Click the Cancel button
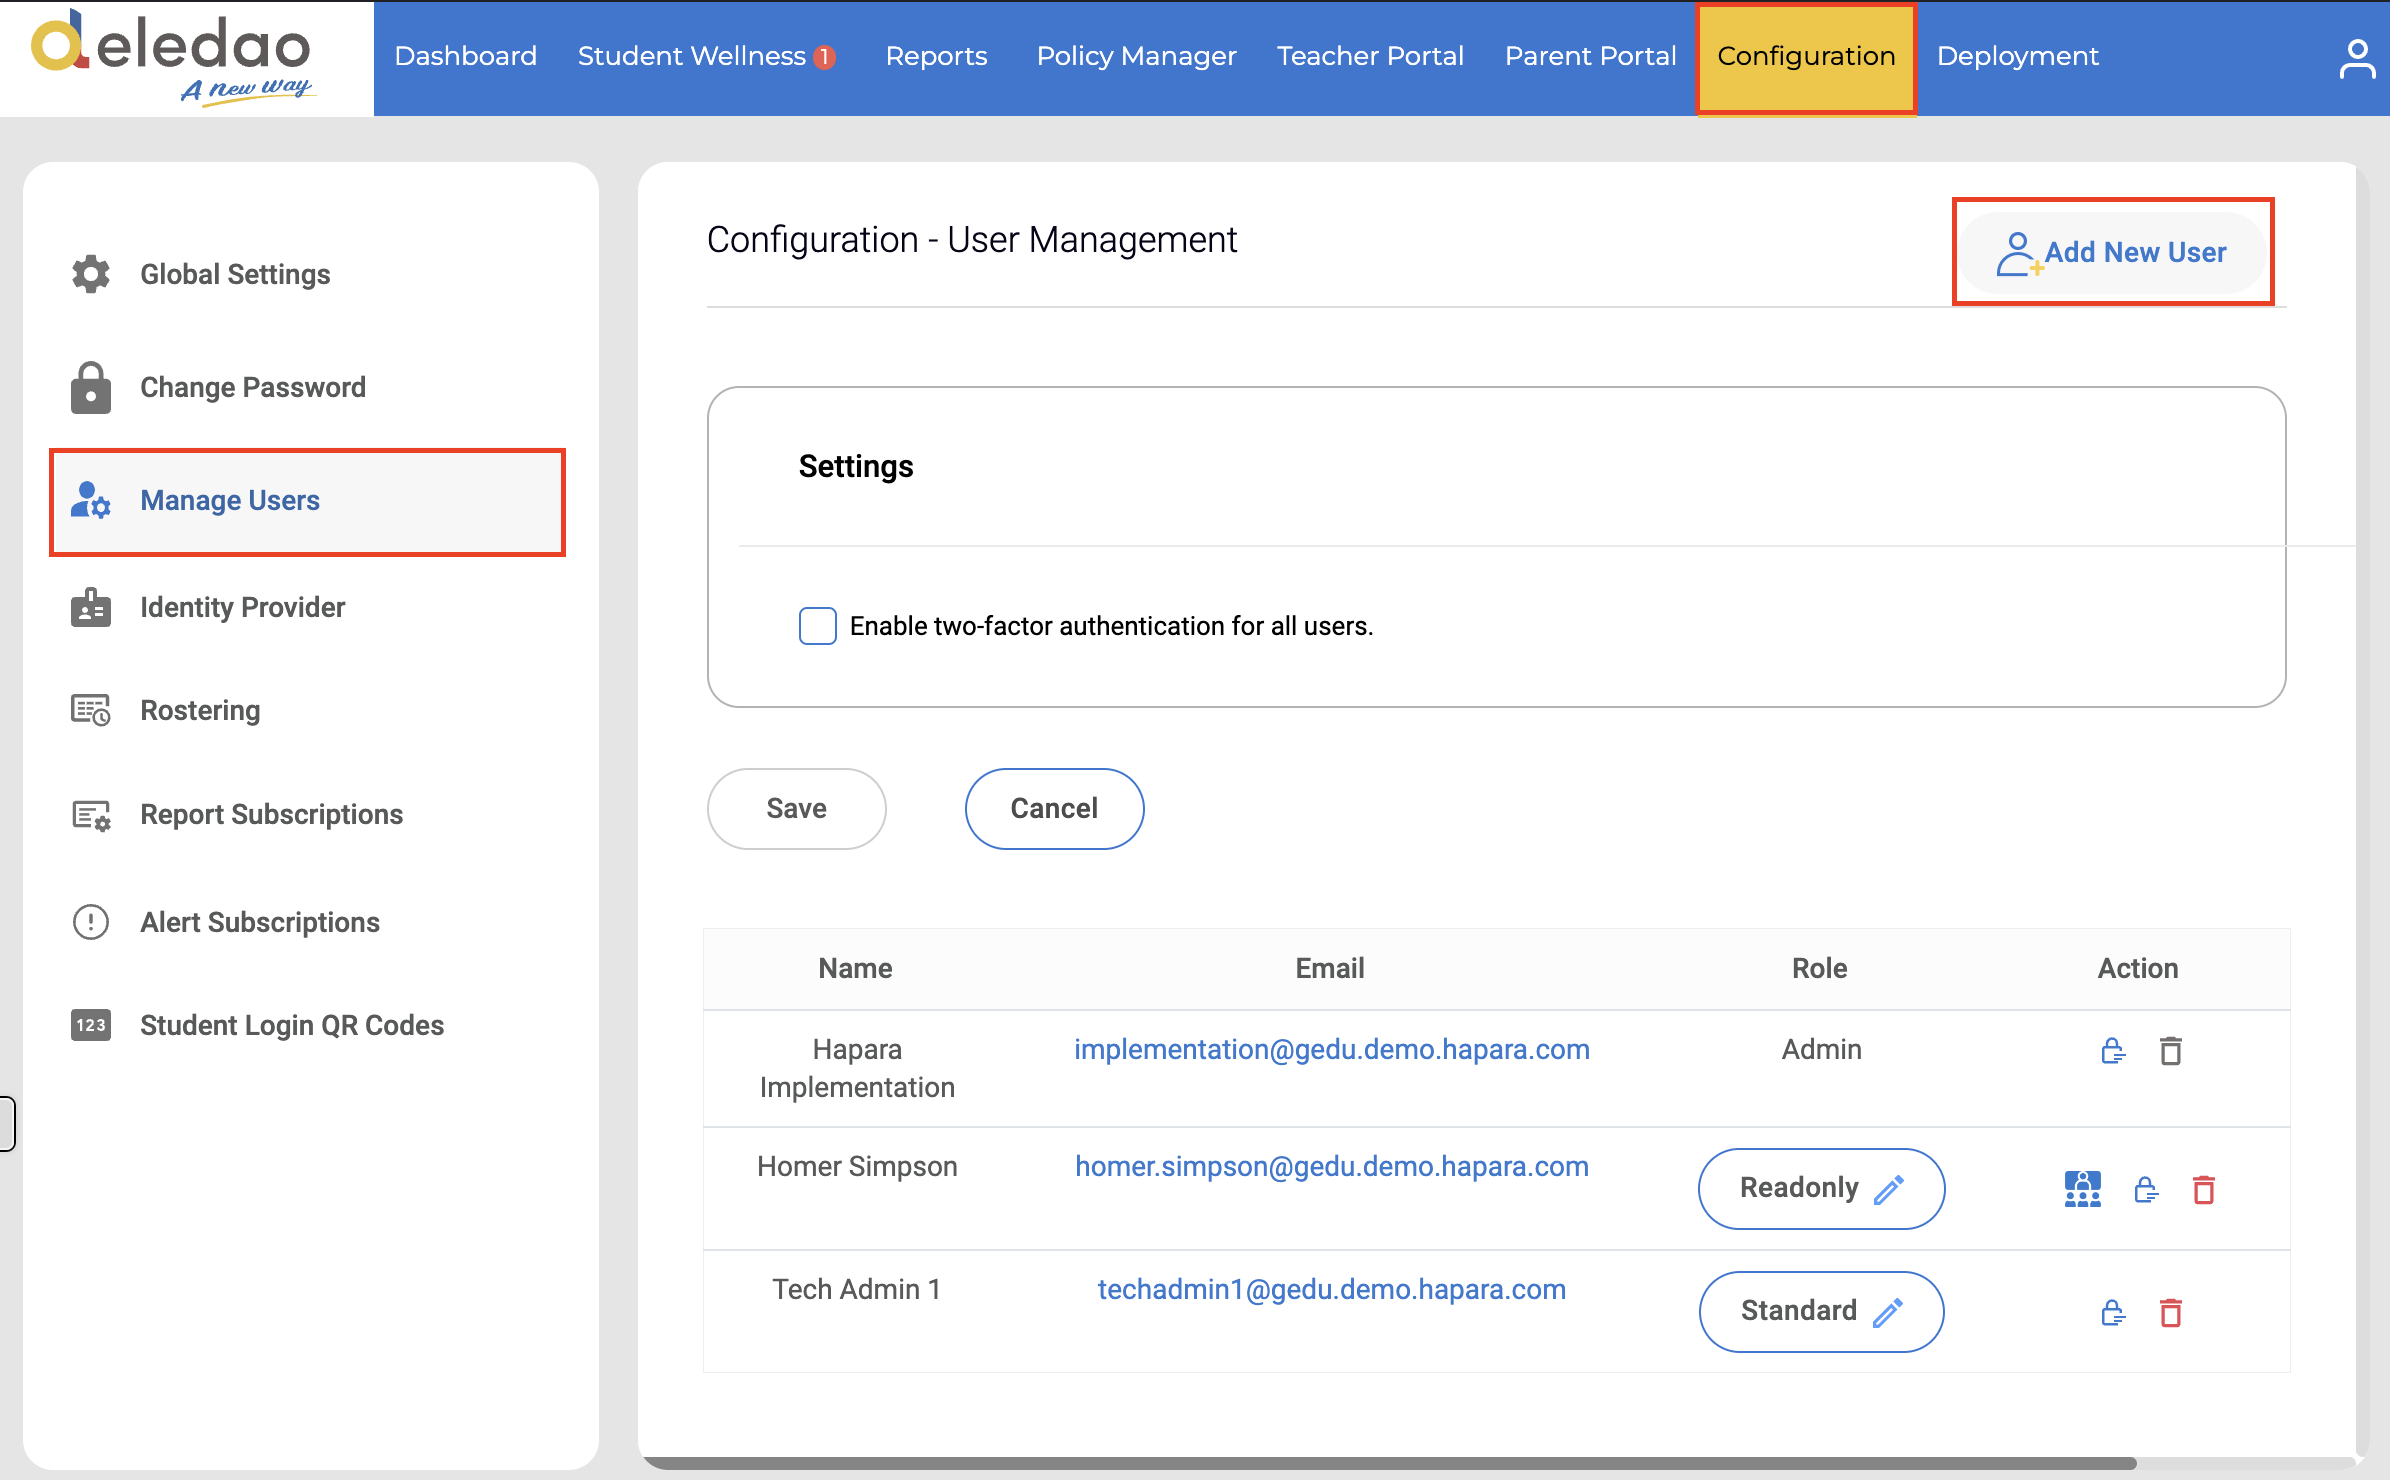 pyautogui.click(x=1054, y=809)
